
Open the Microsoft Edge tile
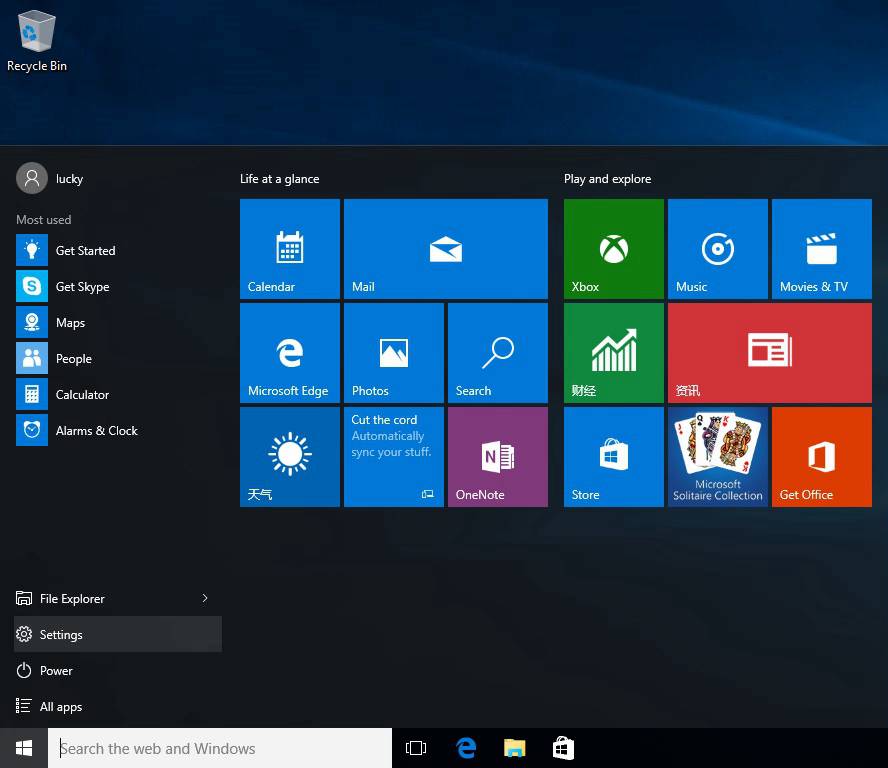[290, 352]
